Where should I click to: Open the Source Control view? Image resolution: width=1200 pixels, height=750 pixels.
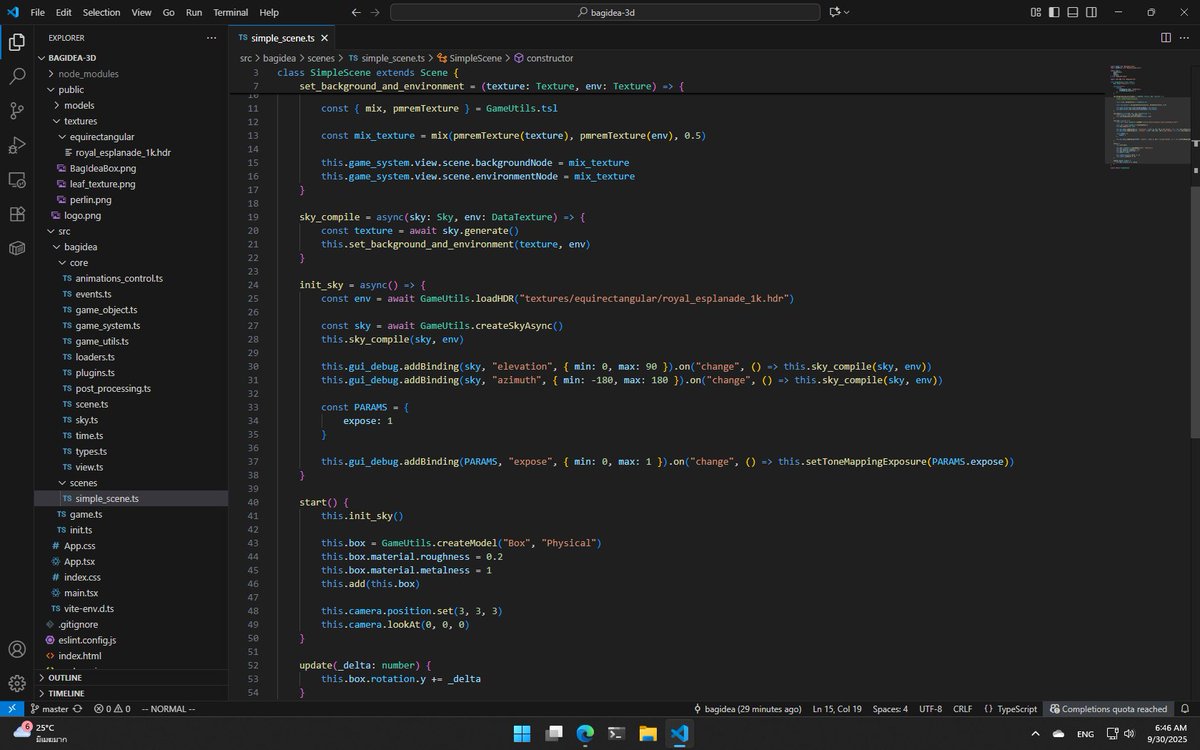point(17,110)
